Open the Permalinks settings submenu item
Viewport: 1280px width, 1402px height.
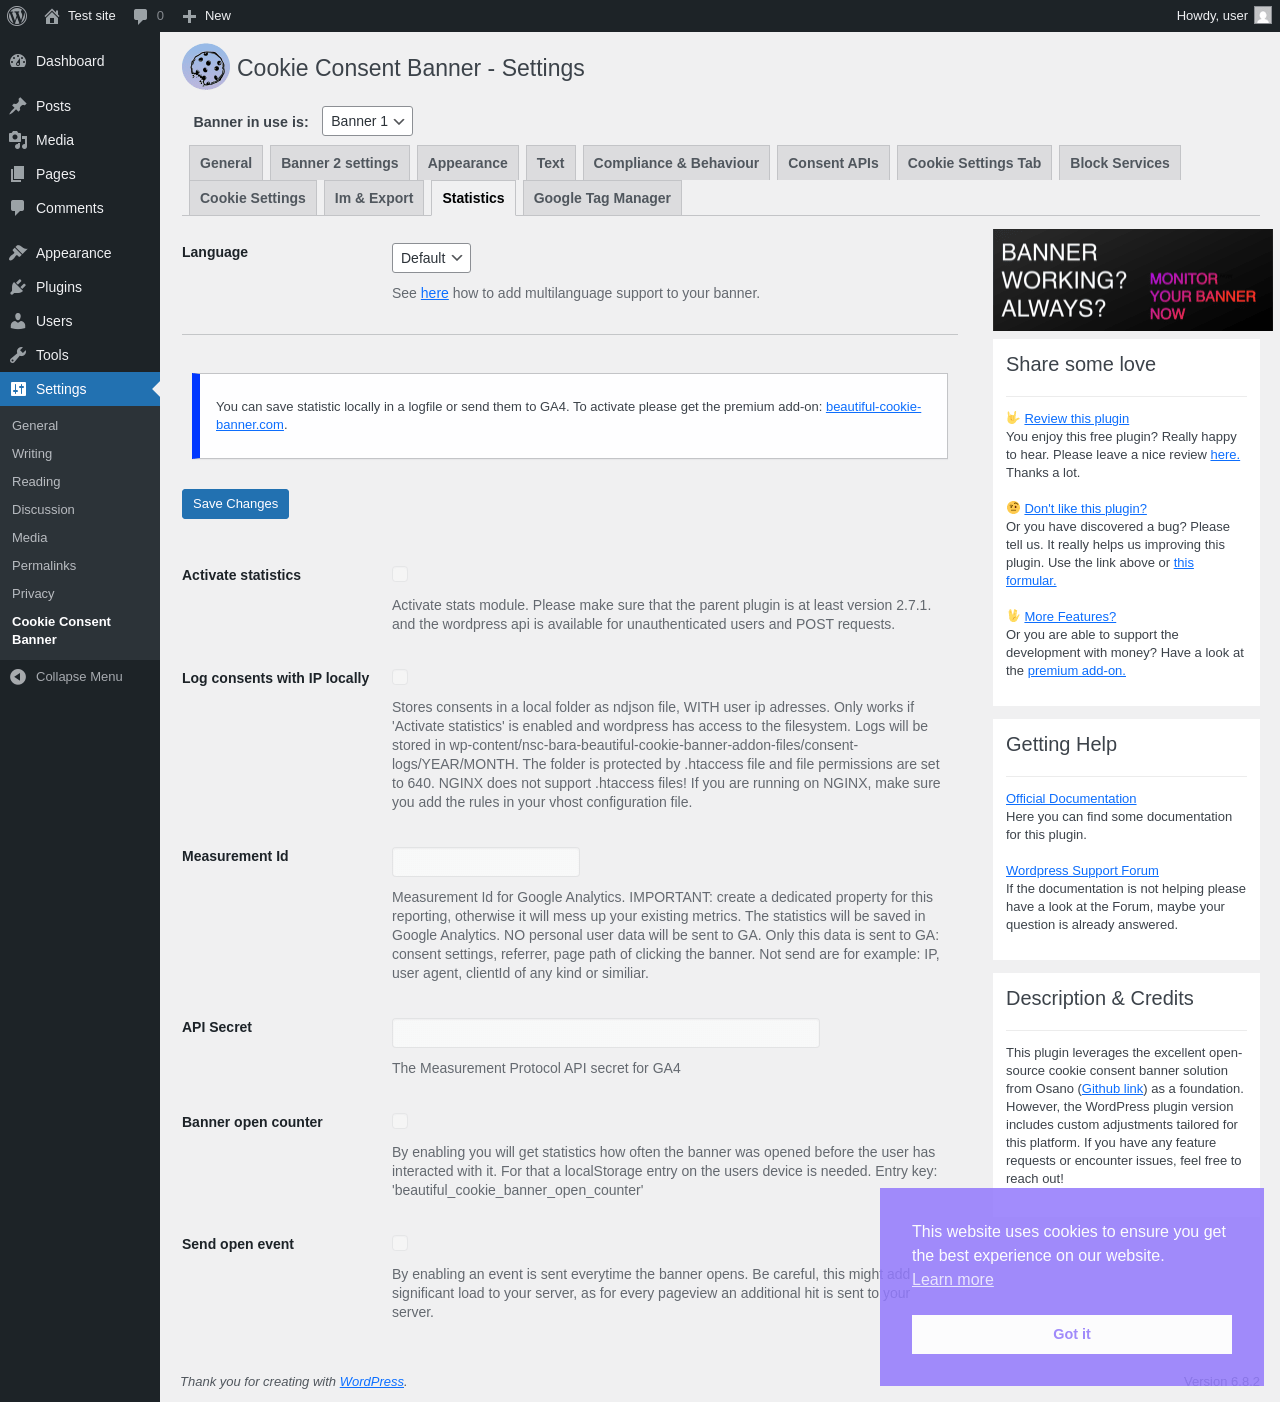tap(44, 566)
